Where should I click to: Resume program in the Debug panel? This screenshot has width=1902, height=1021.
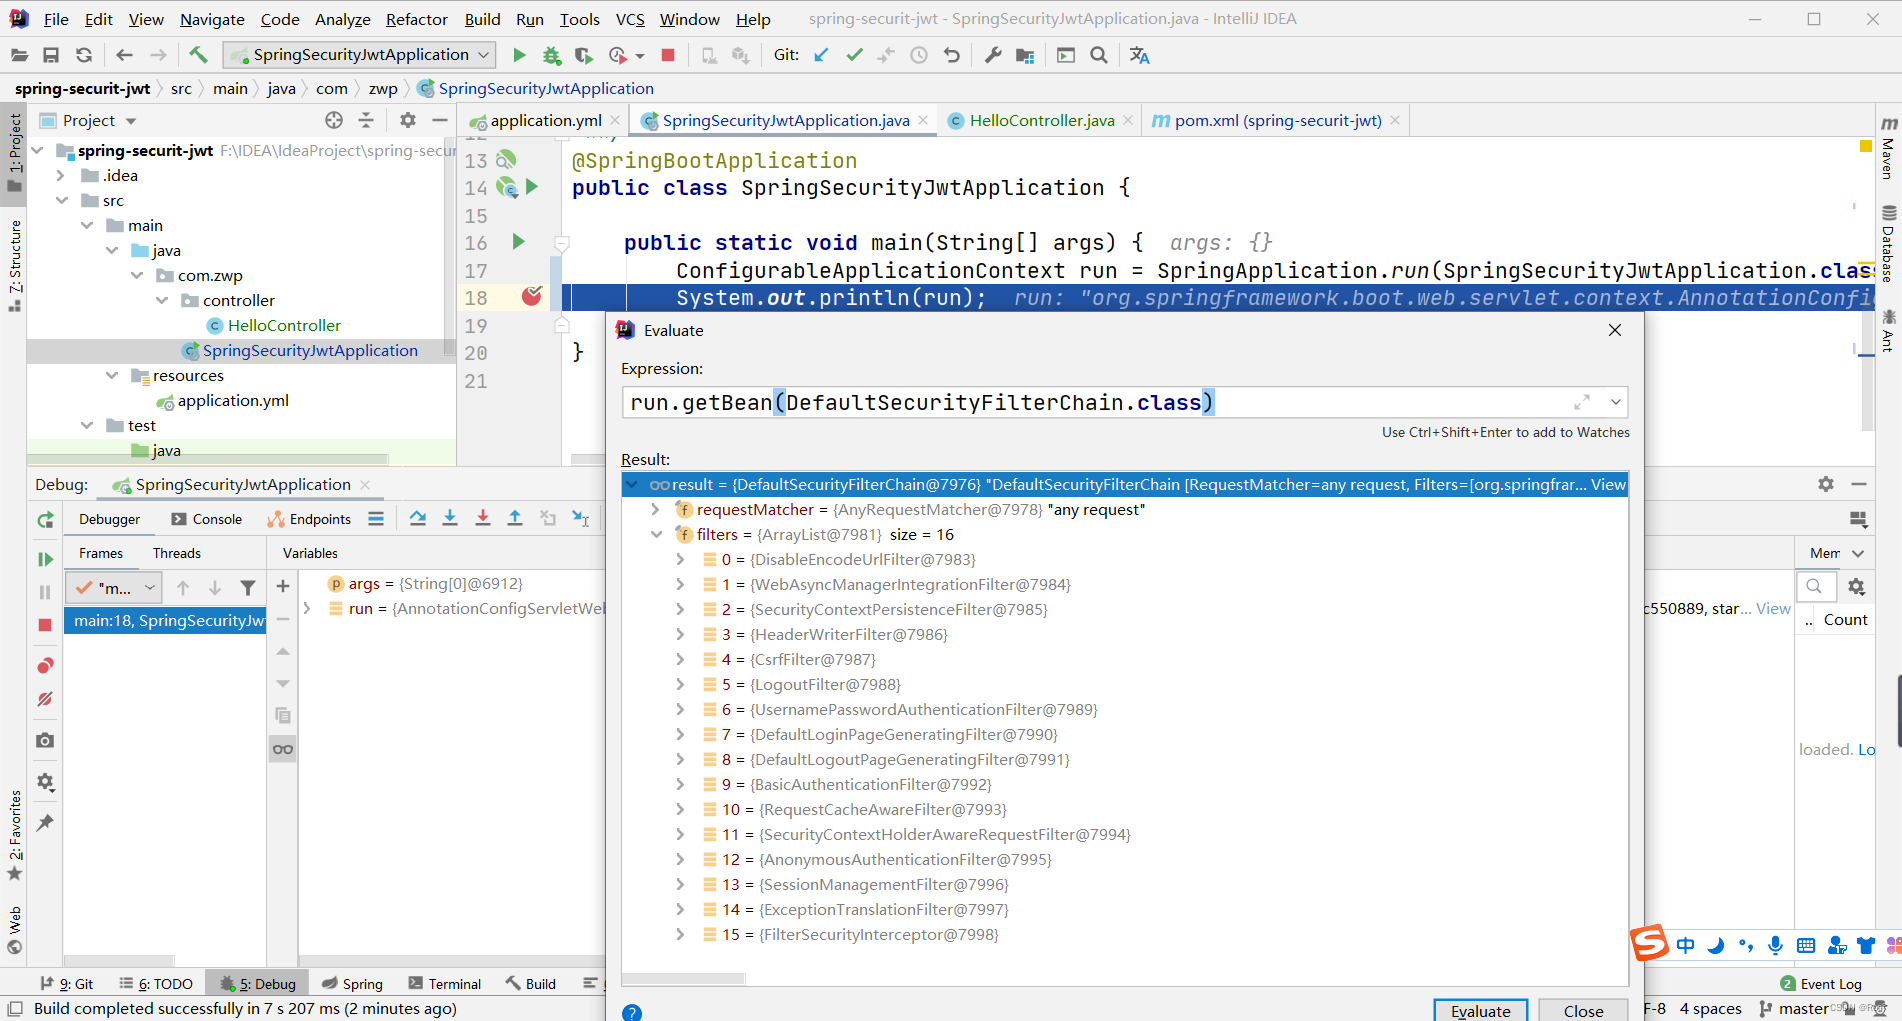[45, 559]
